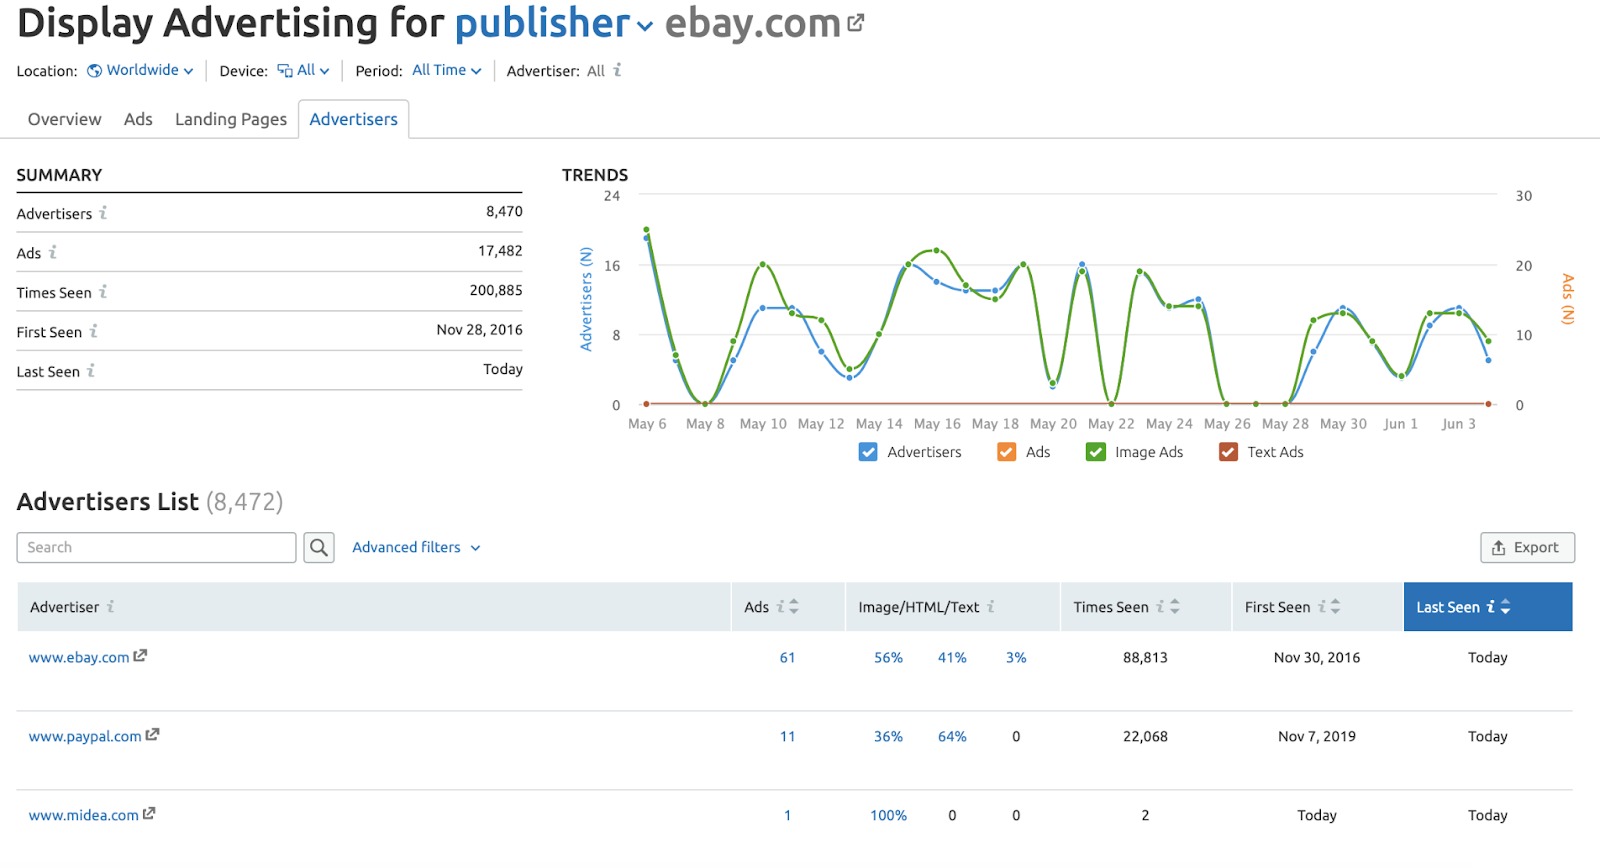Show info icon in First Seen header
Viewport: 1600px width, 868px height.
click(x=1321, y=606)
